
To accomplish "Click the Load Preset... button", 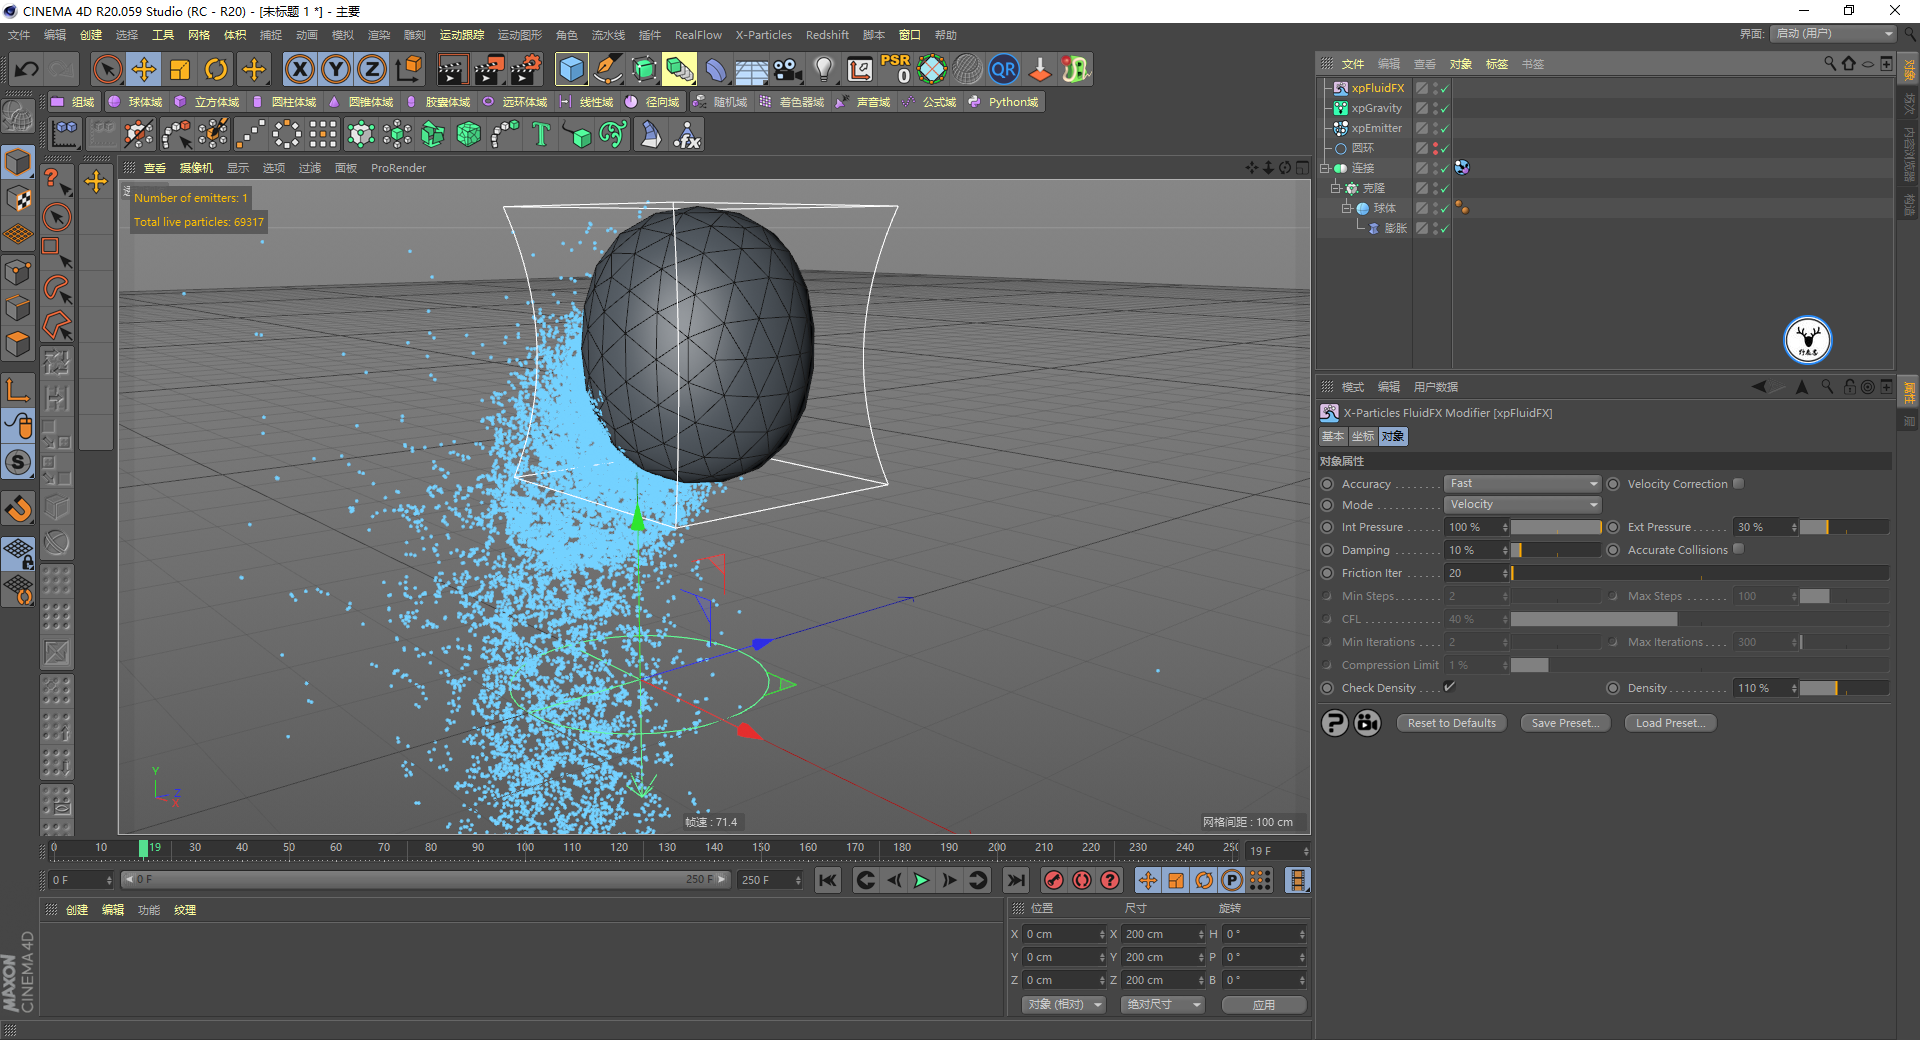I will coord(1670,723).
